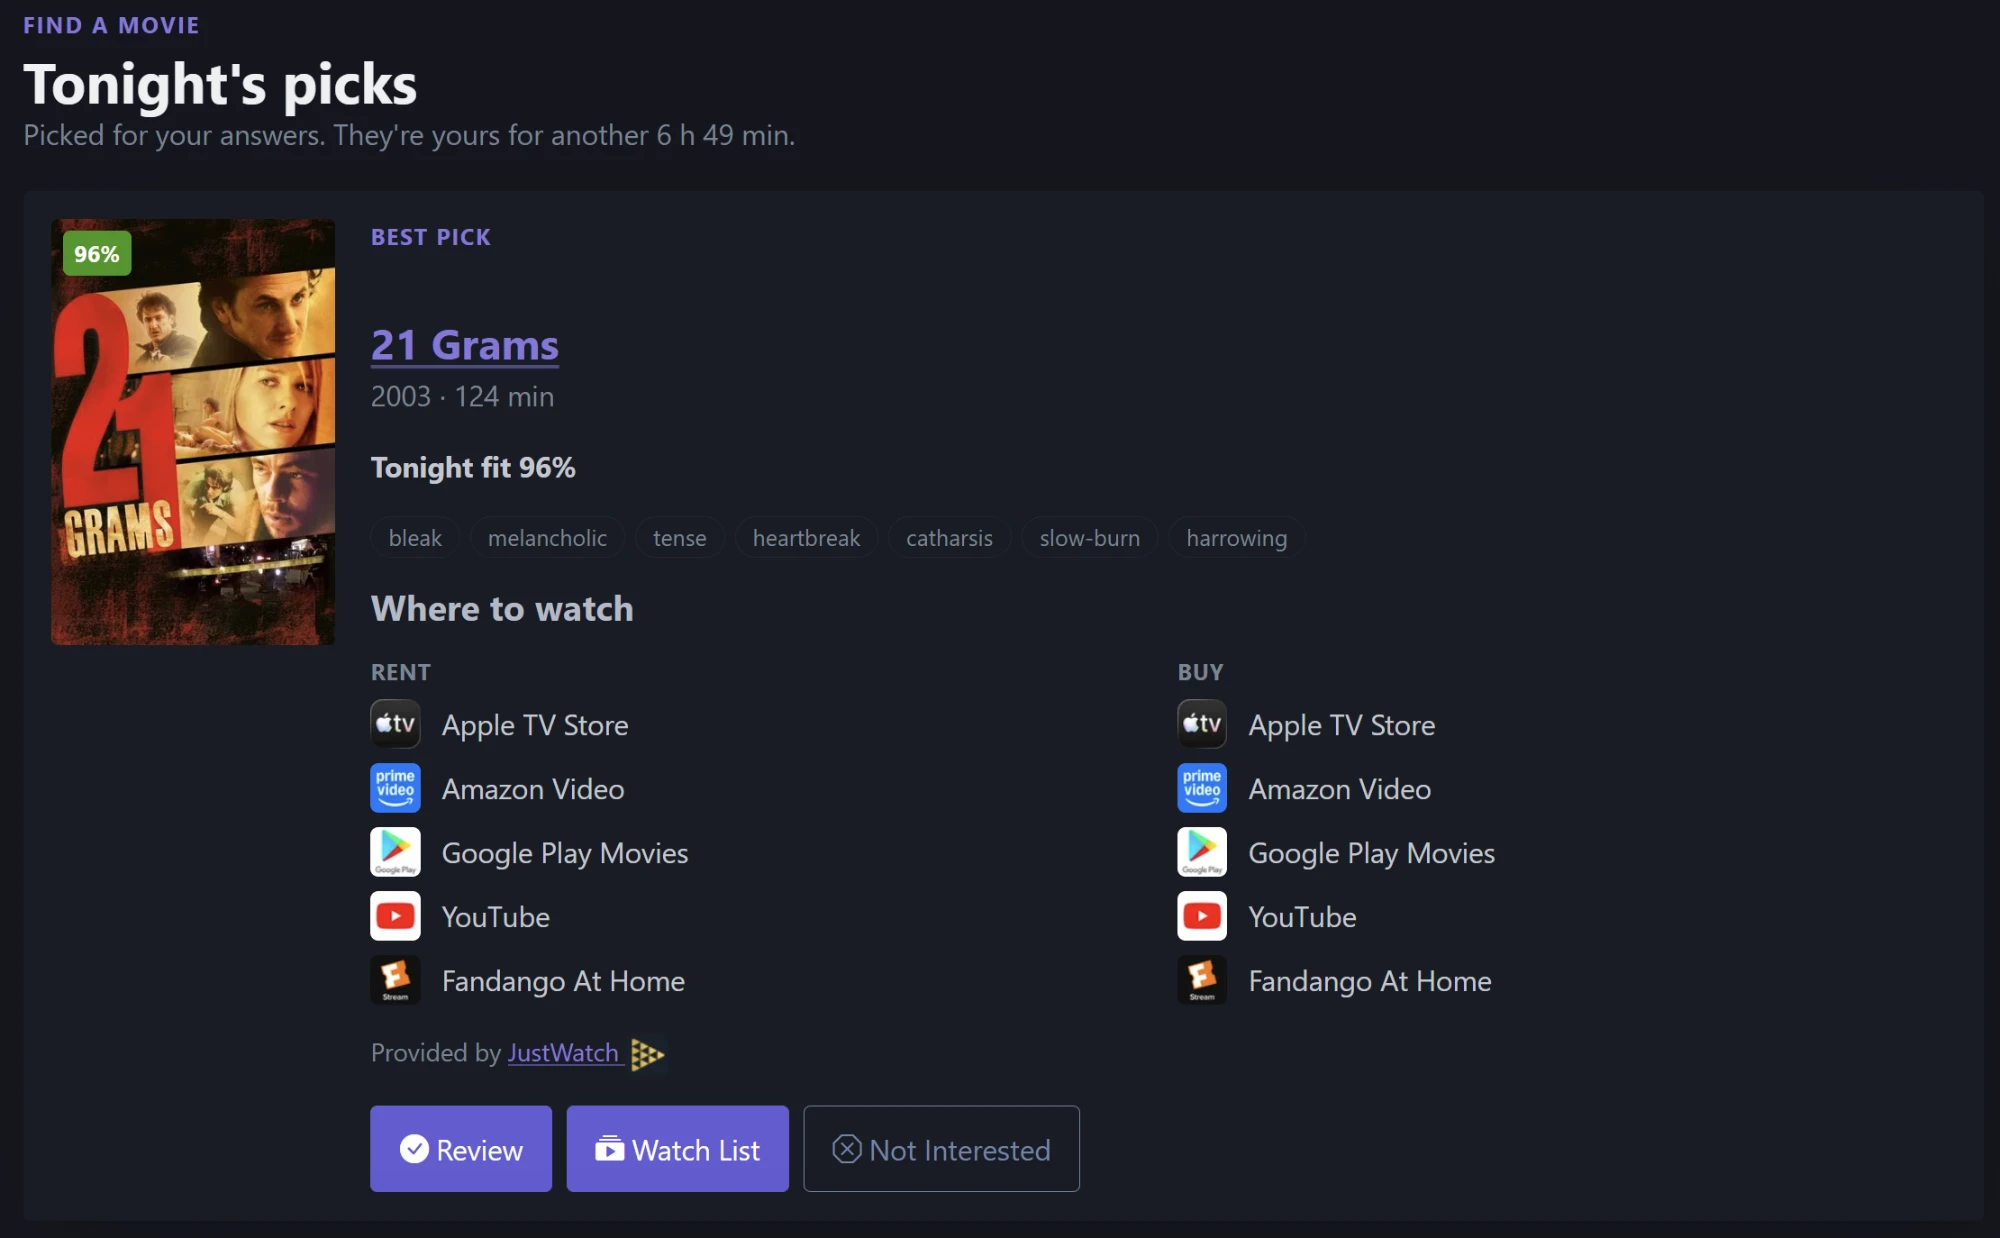This screenshot has height=1238, width=2000.
Task: Click the slow-burn mood tag
Action: coord(1089,538)
